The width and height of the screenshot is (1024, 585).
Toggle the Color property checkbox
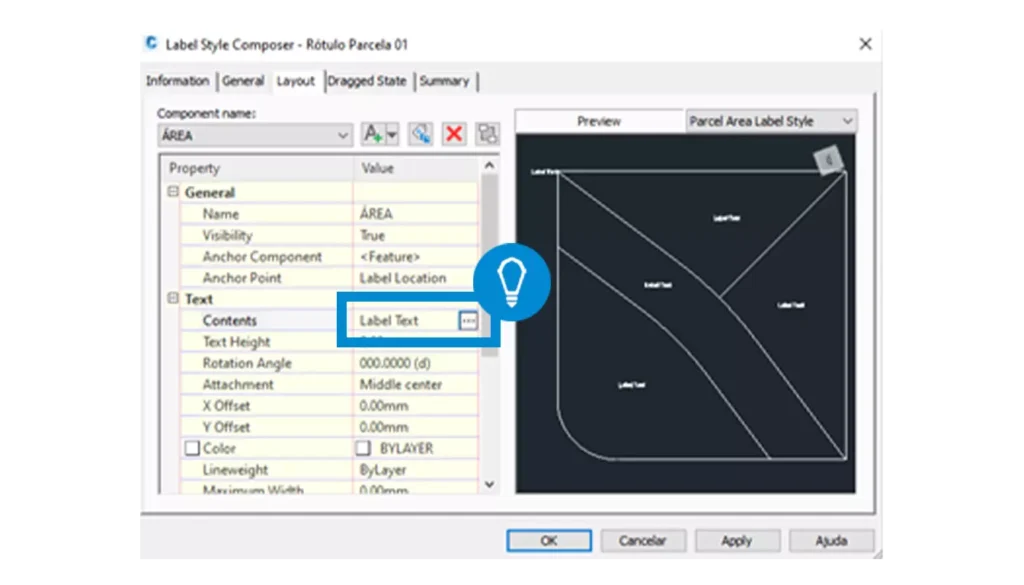tap(192, 449)
